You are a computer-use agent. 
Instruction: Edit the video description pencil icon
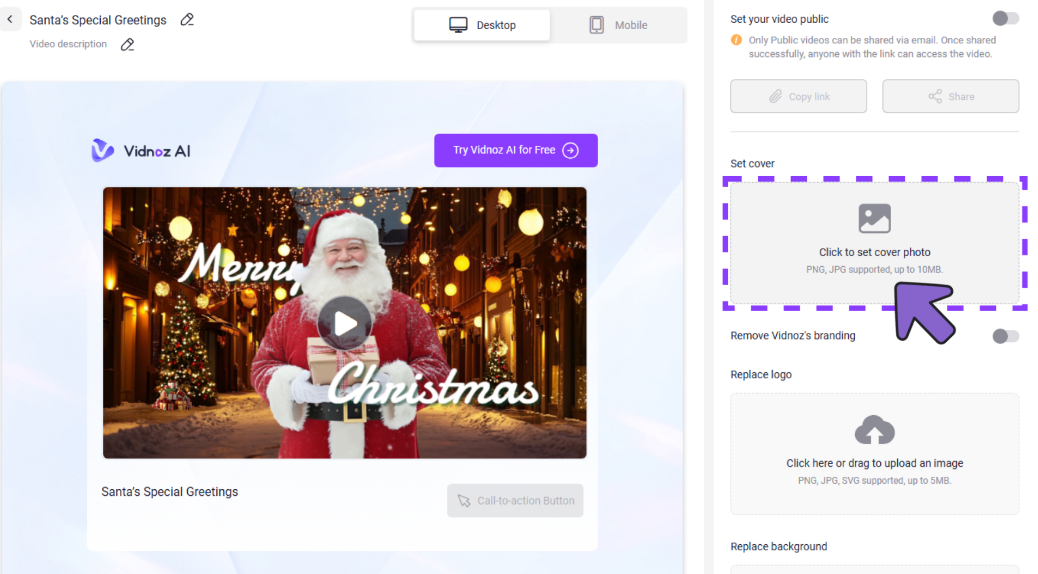point(127,44)
